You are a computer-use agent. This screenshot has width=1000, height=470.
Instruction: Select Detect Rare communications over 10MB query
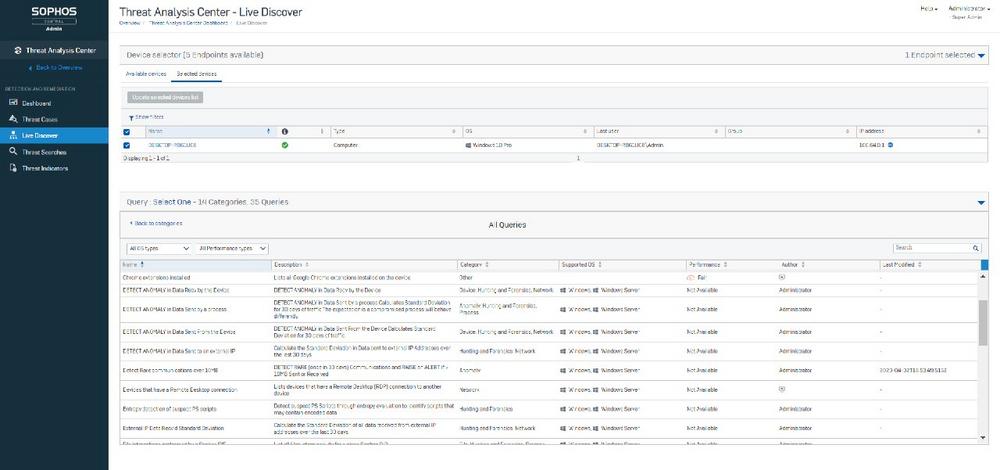click(x=168, y=370)
